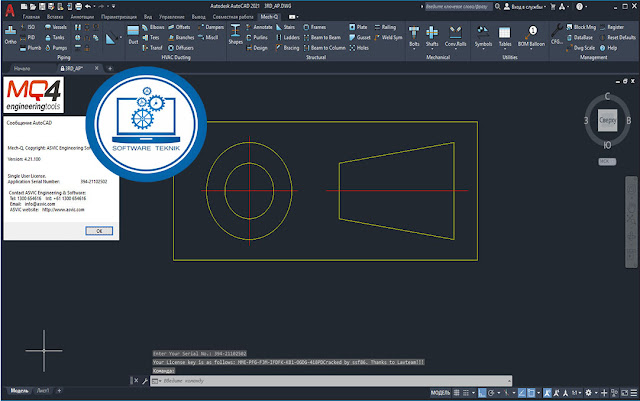Screen dimensions: 640x401
Task: Toggle object snap tracking in status bar
Action: click(x=522, y=393)
